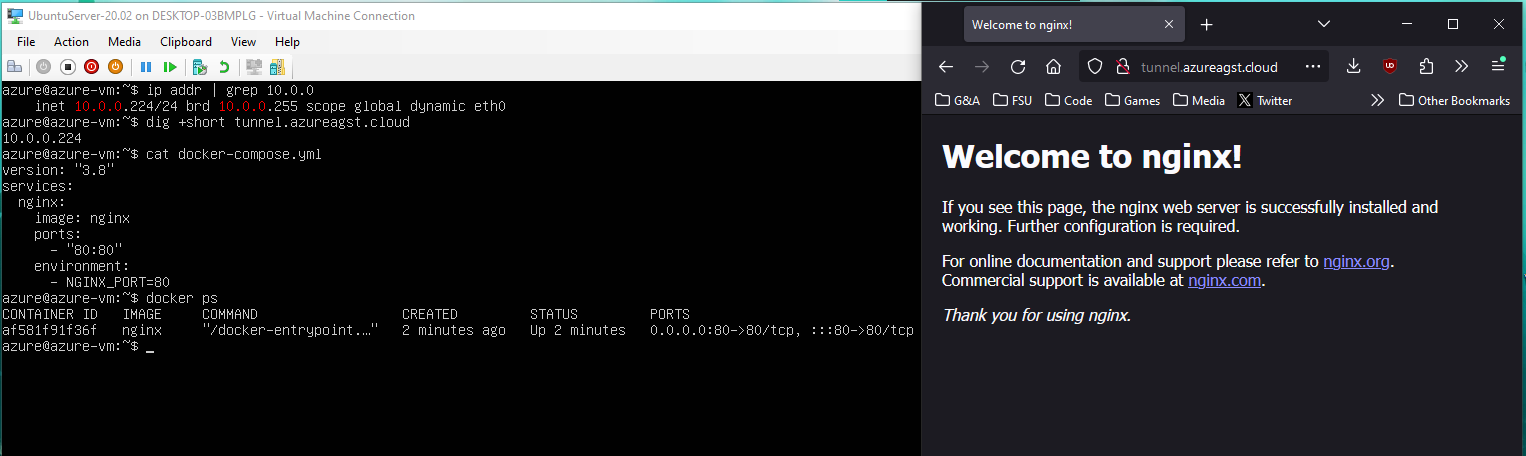Reload the nginx page
This screenshot has height=456, width=1526.
pyautogui.click(x=1018, y=67)
